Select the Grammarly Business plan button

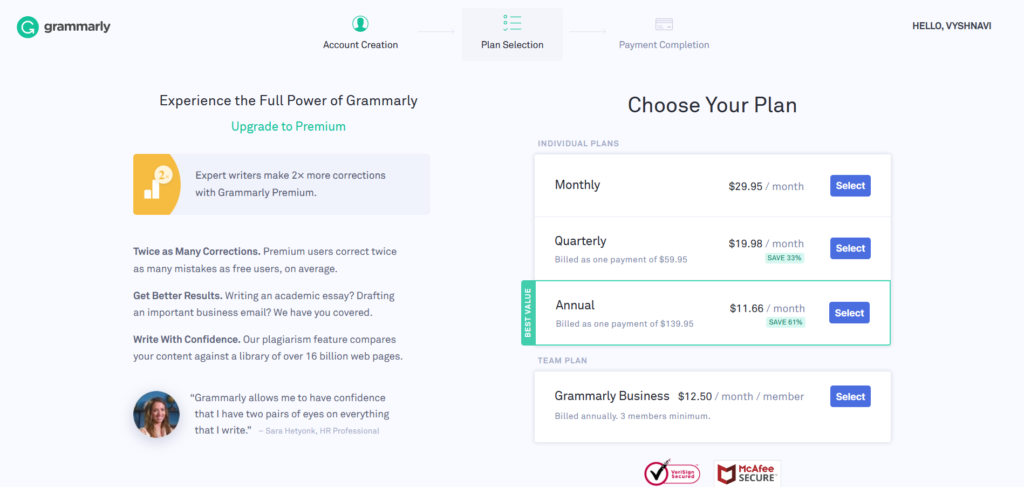(850, 396)
